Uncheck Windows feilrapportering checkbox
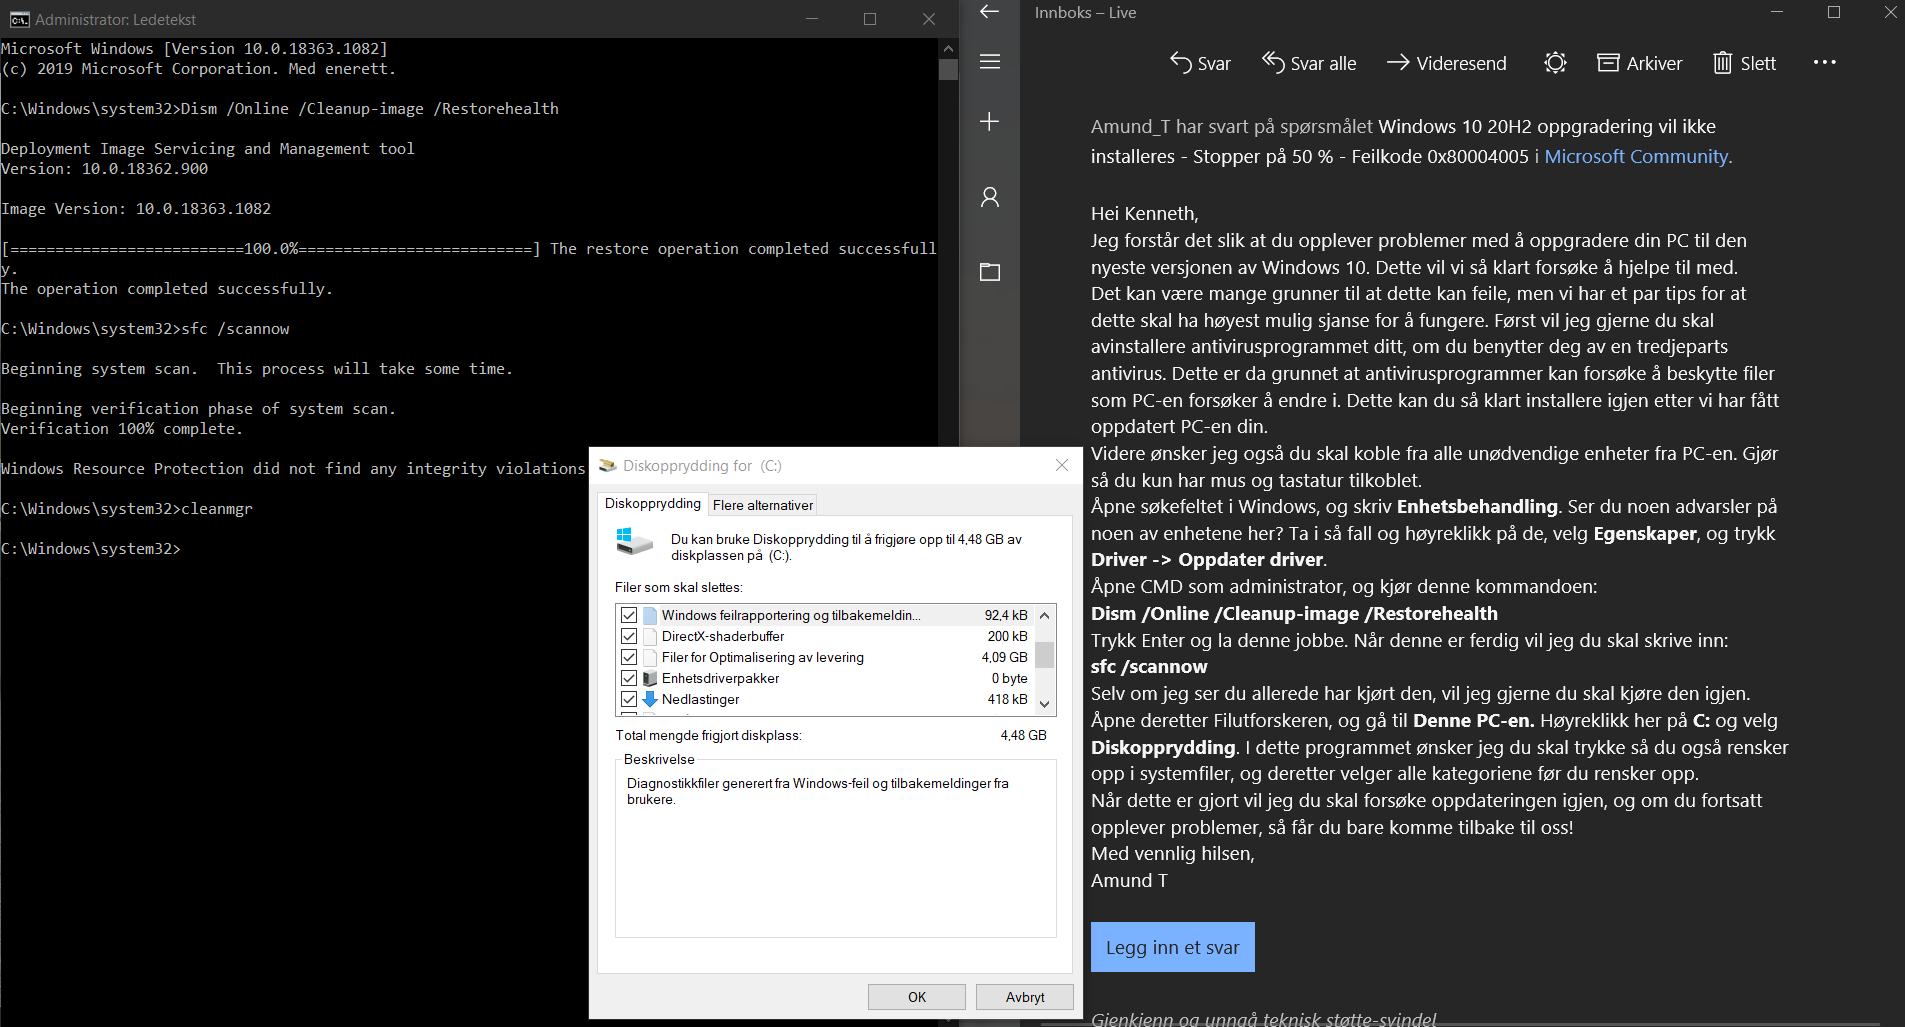 629,615
